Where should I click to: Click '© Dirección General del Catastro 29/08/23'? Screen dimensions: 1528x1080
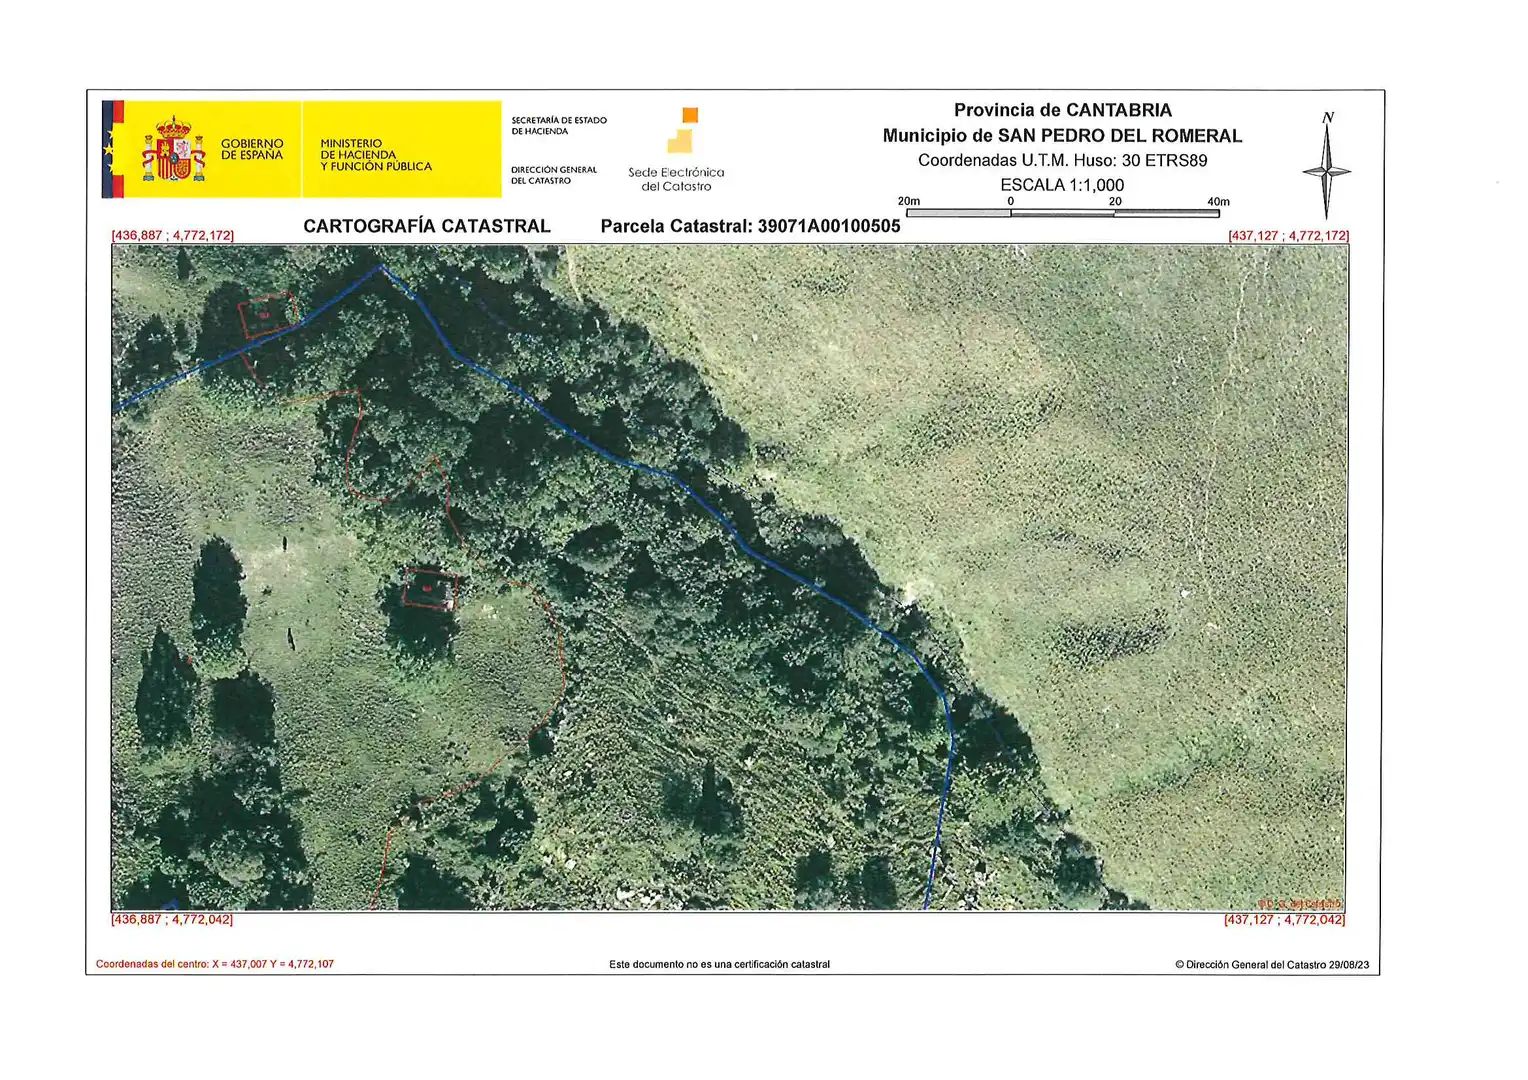[1272, 965]
